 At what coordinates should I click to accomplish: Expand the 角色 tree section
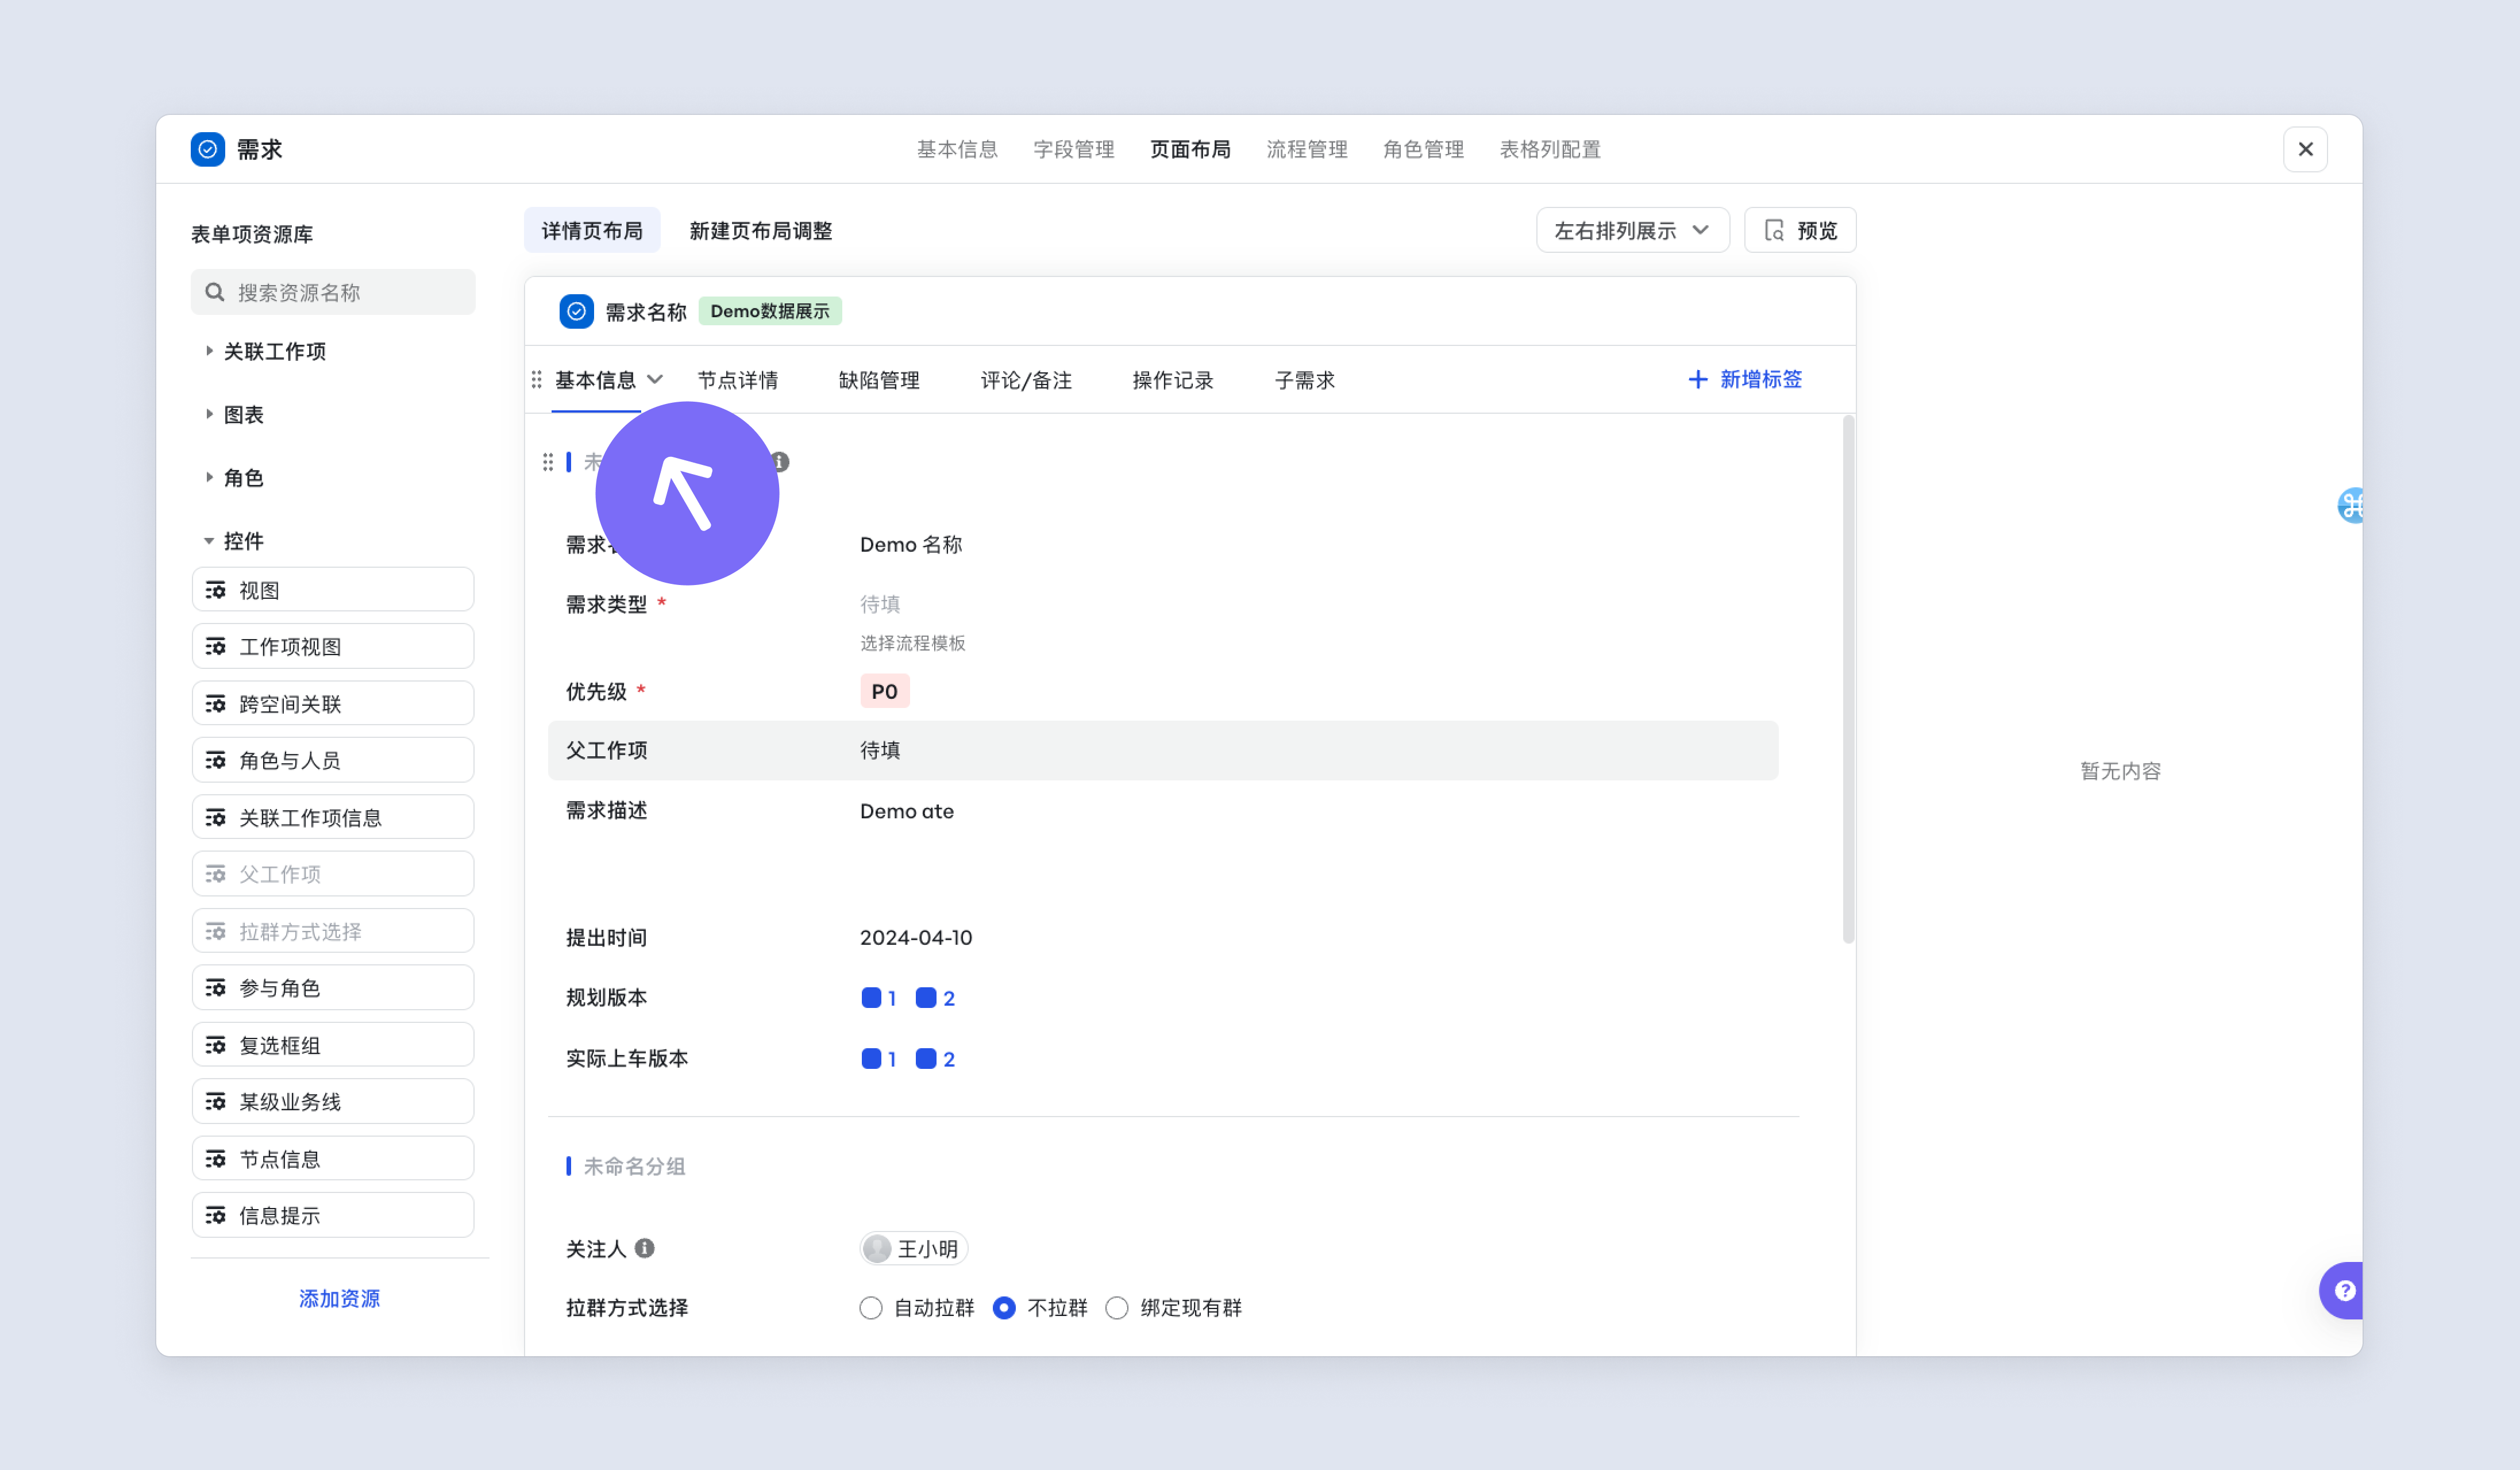coord(209,477)
